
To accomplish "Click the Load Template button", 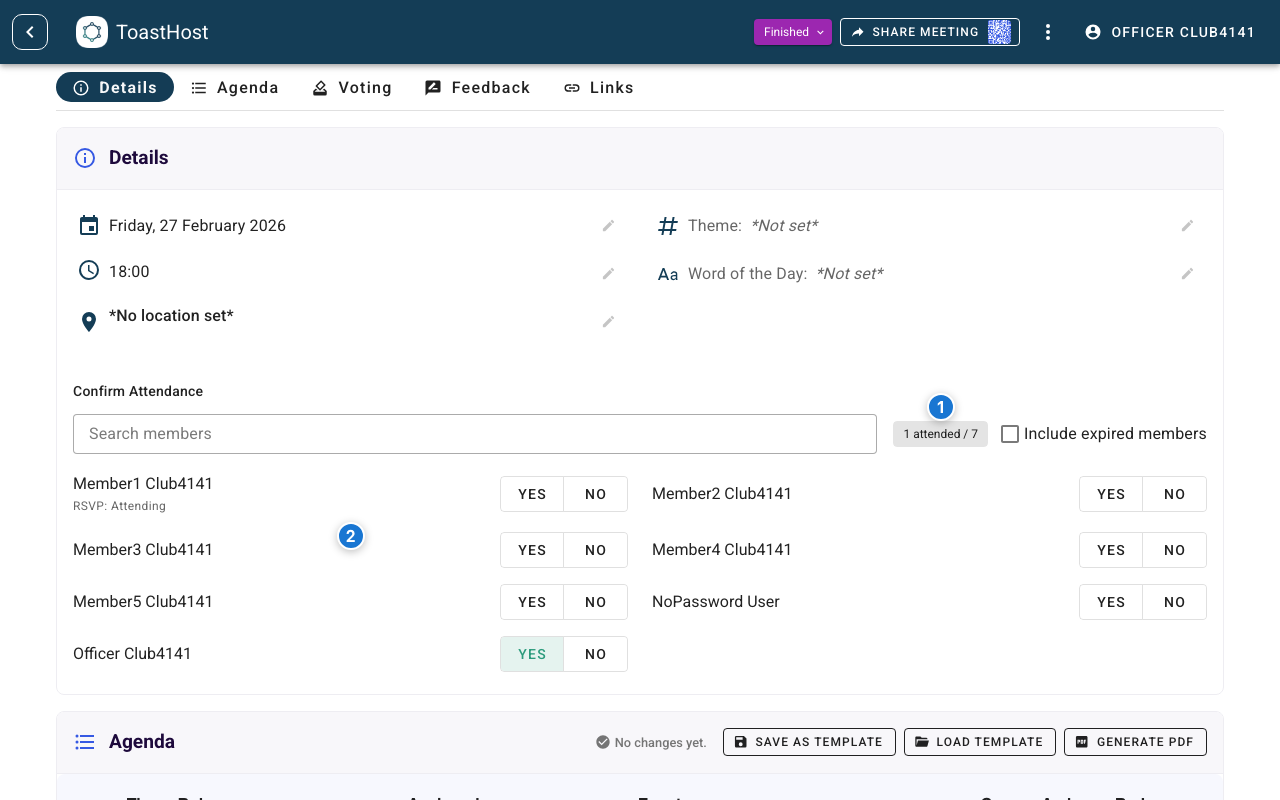I will tap(979, 742).
